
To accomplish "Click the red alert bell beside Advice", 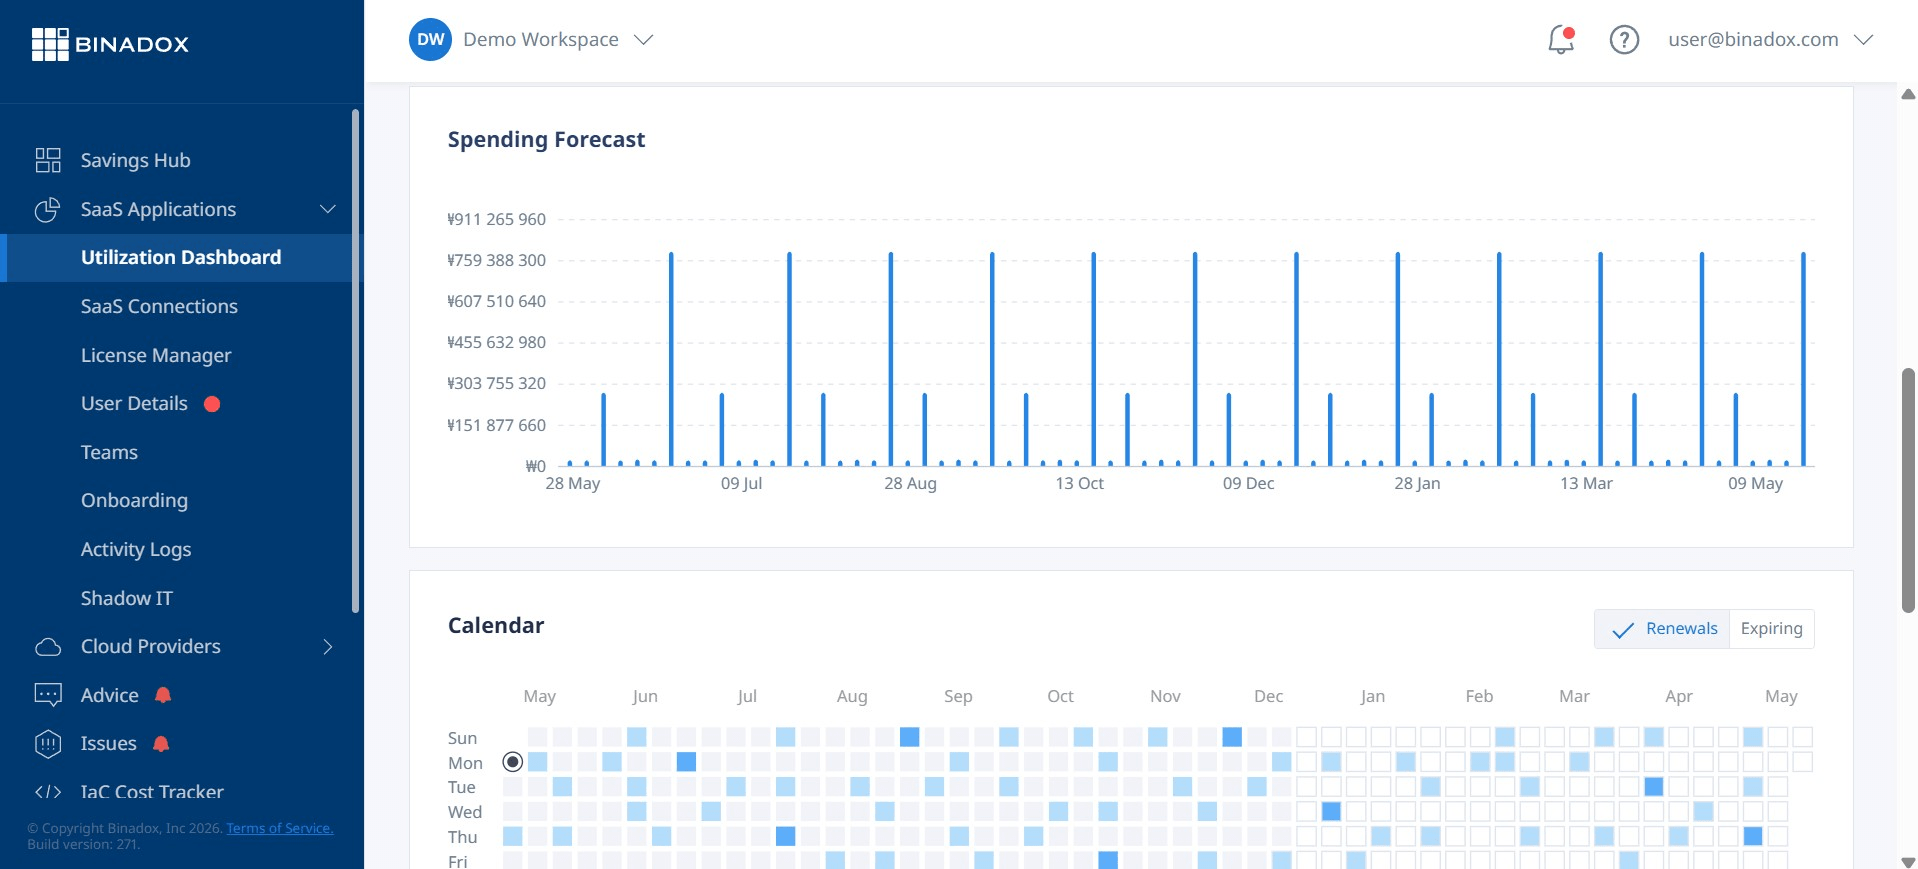I will [163, 695].
